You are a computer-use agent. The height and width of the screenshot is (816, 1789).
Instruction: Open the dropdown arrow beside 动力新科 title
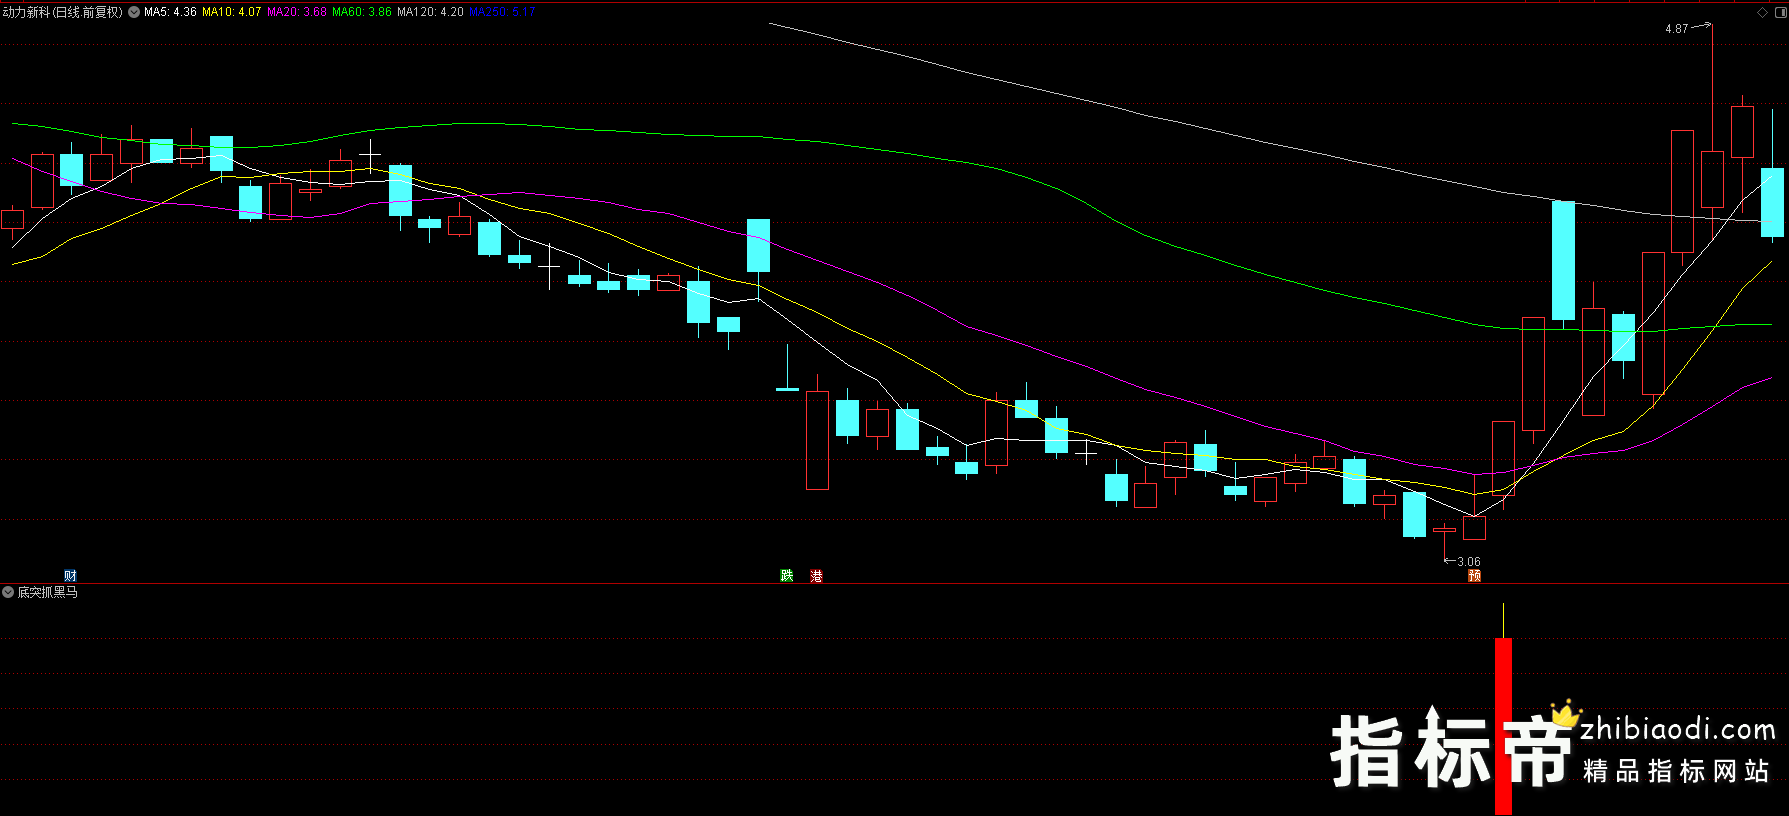tap(134, 12)
